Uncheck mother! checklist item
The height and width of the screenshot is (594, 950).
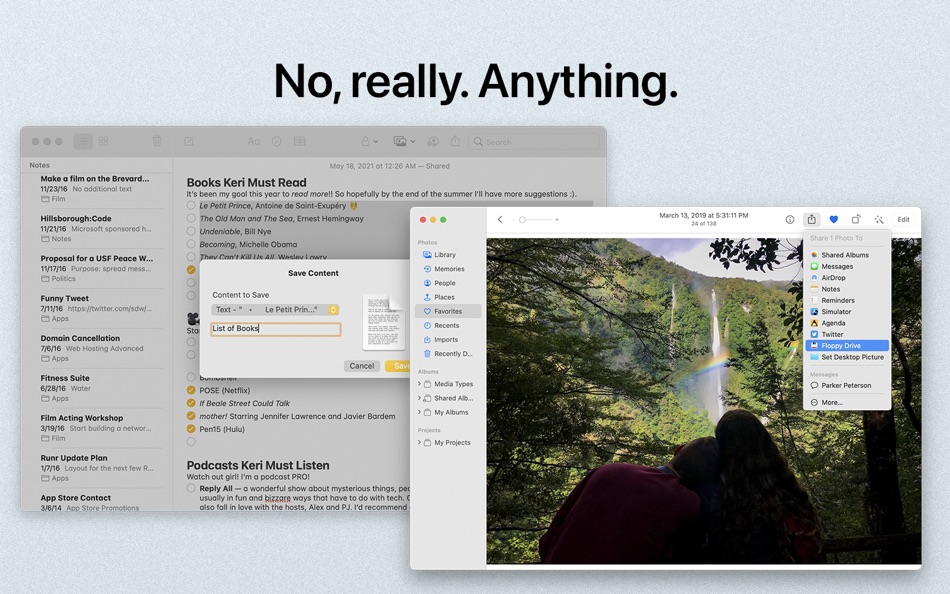[191, 416]
